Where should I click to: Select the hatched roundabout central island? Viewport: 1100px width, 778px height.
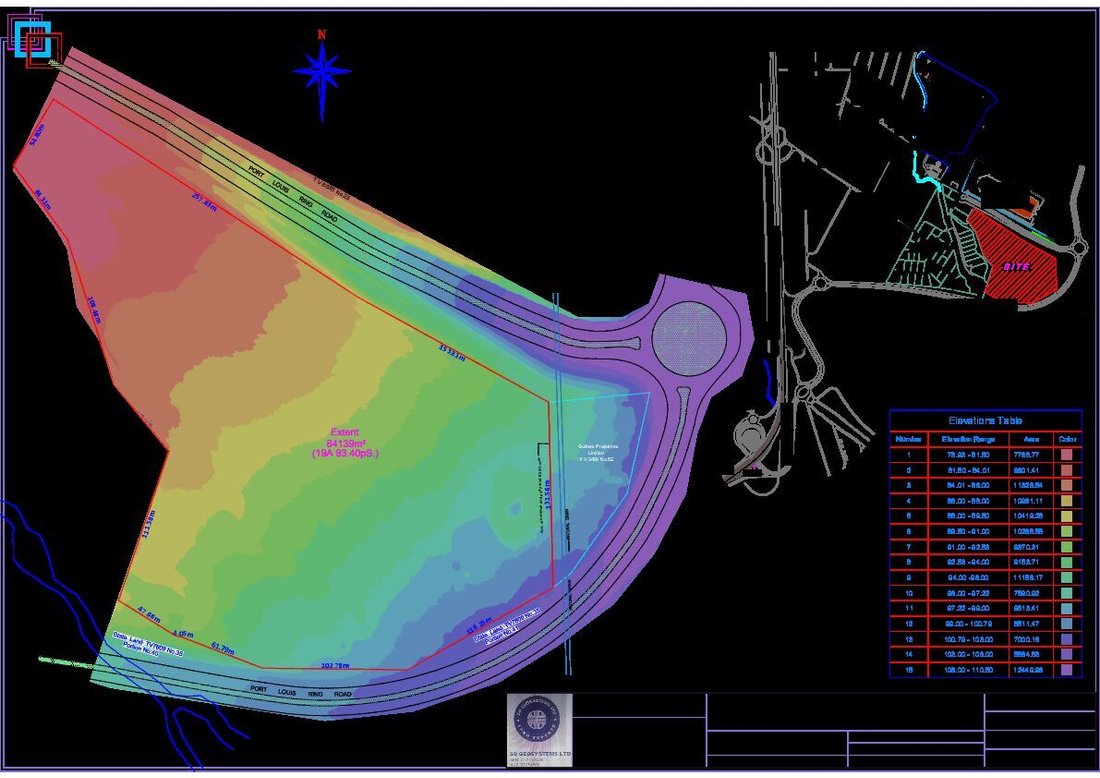pos(688,339)
